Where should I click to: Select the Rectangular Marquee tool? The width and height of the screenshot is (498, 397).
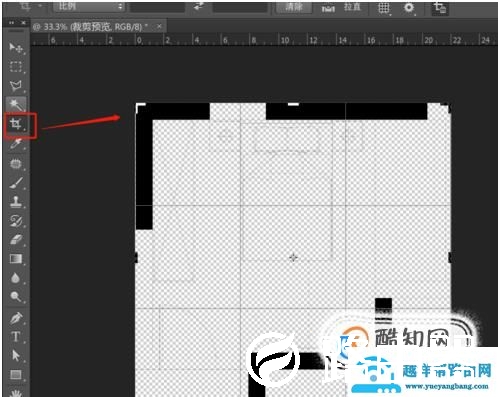pyautogui.click(x=16, y=67)
